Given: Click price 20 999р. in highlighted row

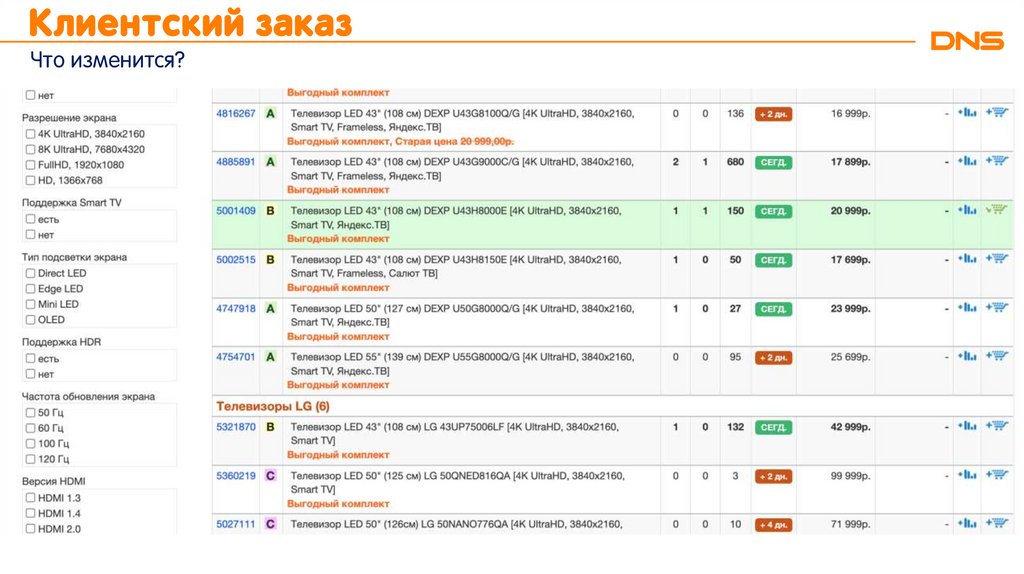Looking at the screenshot, I should coord(850,211).
